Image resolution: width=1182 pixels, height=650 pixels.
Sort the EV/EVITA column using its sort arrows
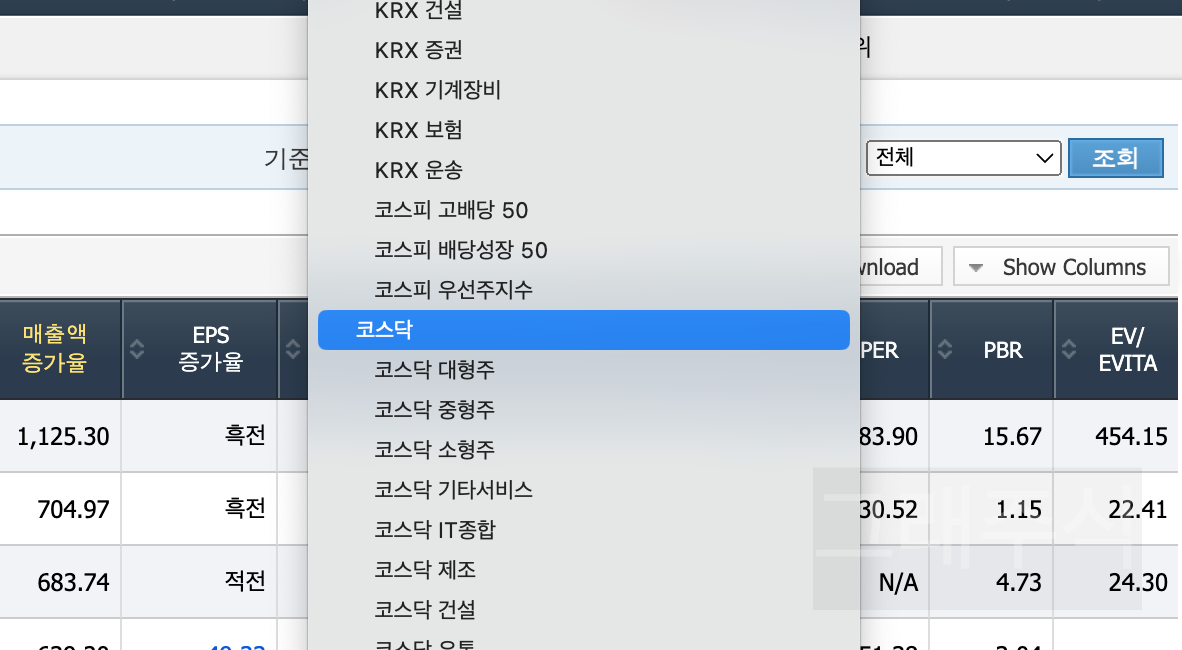coord(1068,348)
